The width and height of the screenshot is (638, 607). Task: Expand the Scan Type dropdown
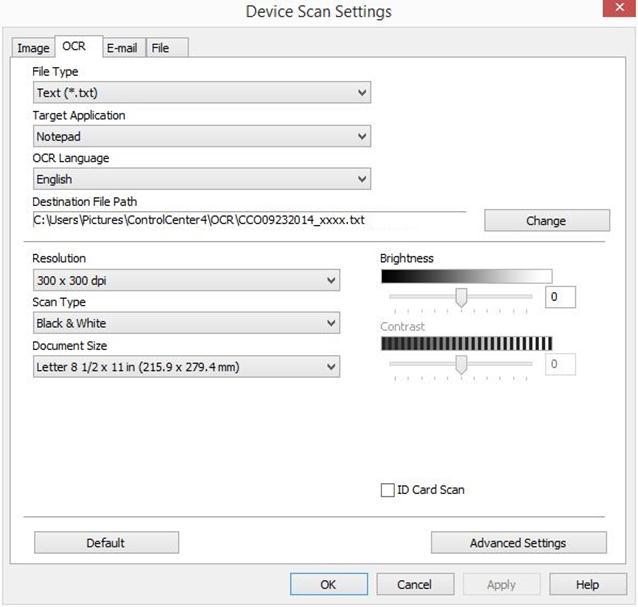pyautogui.click(x=185, y=324)
